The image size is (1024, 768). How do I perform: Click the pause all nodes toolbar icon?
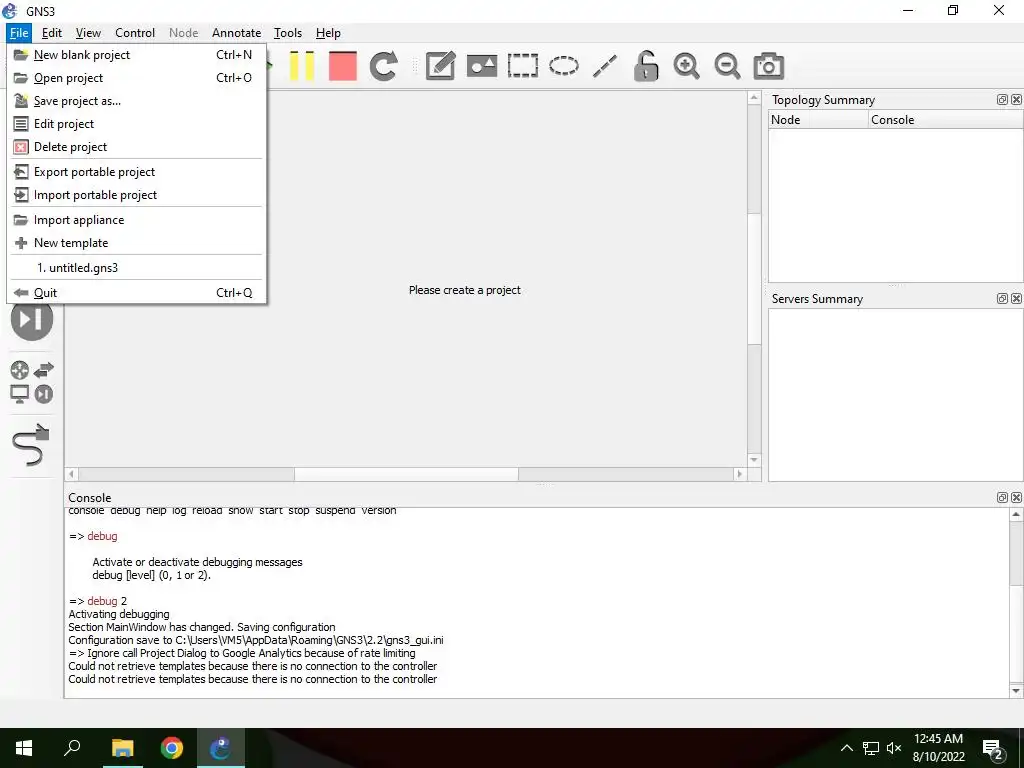pyautogui.click(x=302, y=65)
